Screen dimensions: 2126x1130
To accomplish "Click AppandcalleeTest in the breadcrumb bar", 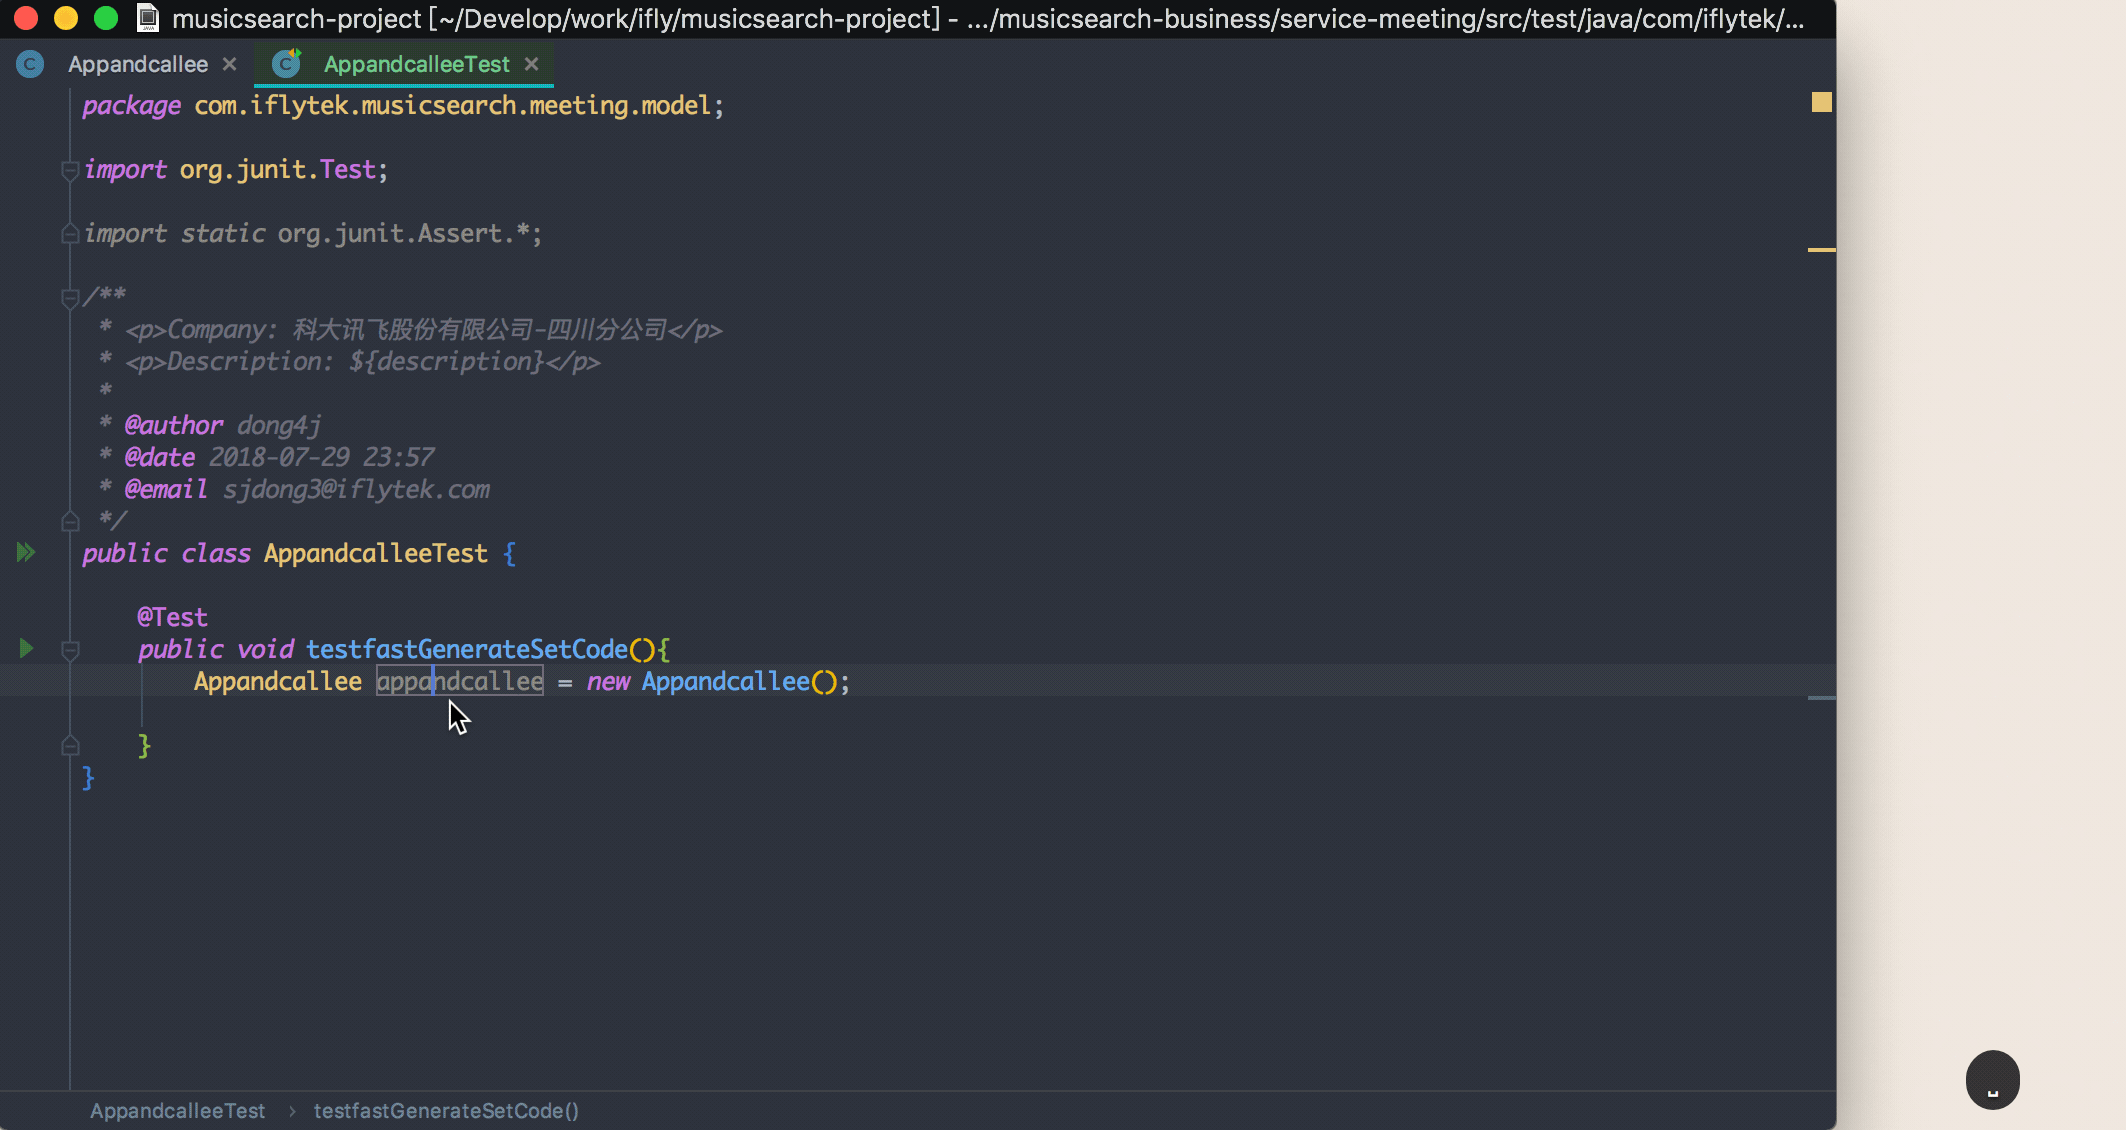I will 177,1111.
